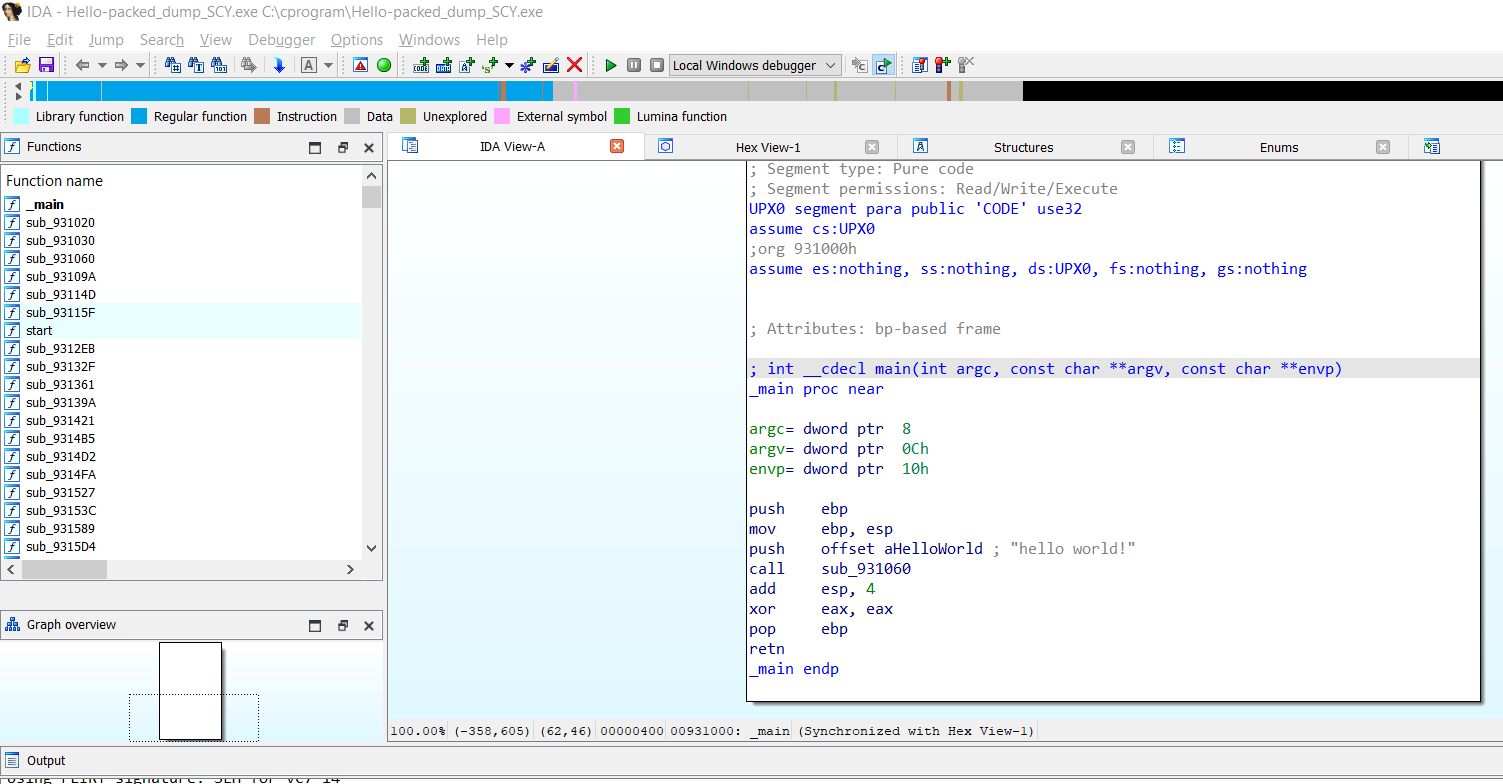The height and width of the screenshot is (784, 1503).
Task: Open the Debugger menu
Action: pos(281,40)
